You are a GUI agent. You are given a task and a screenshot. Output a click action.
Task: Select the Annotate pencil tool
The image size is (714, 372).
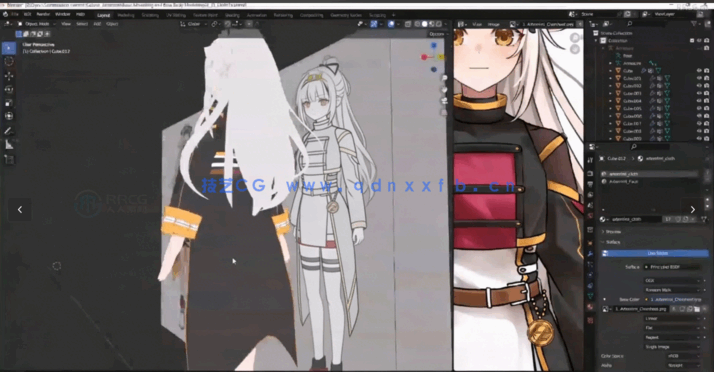pos(9,131)
